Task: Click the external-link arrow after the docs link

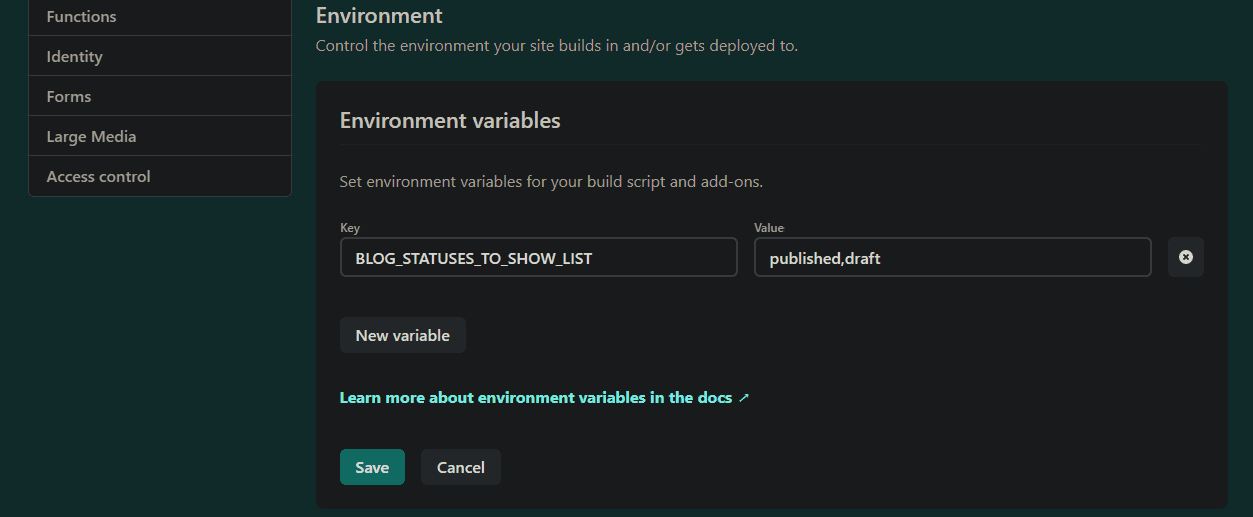Action: pos(744,398)
